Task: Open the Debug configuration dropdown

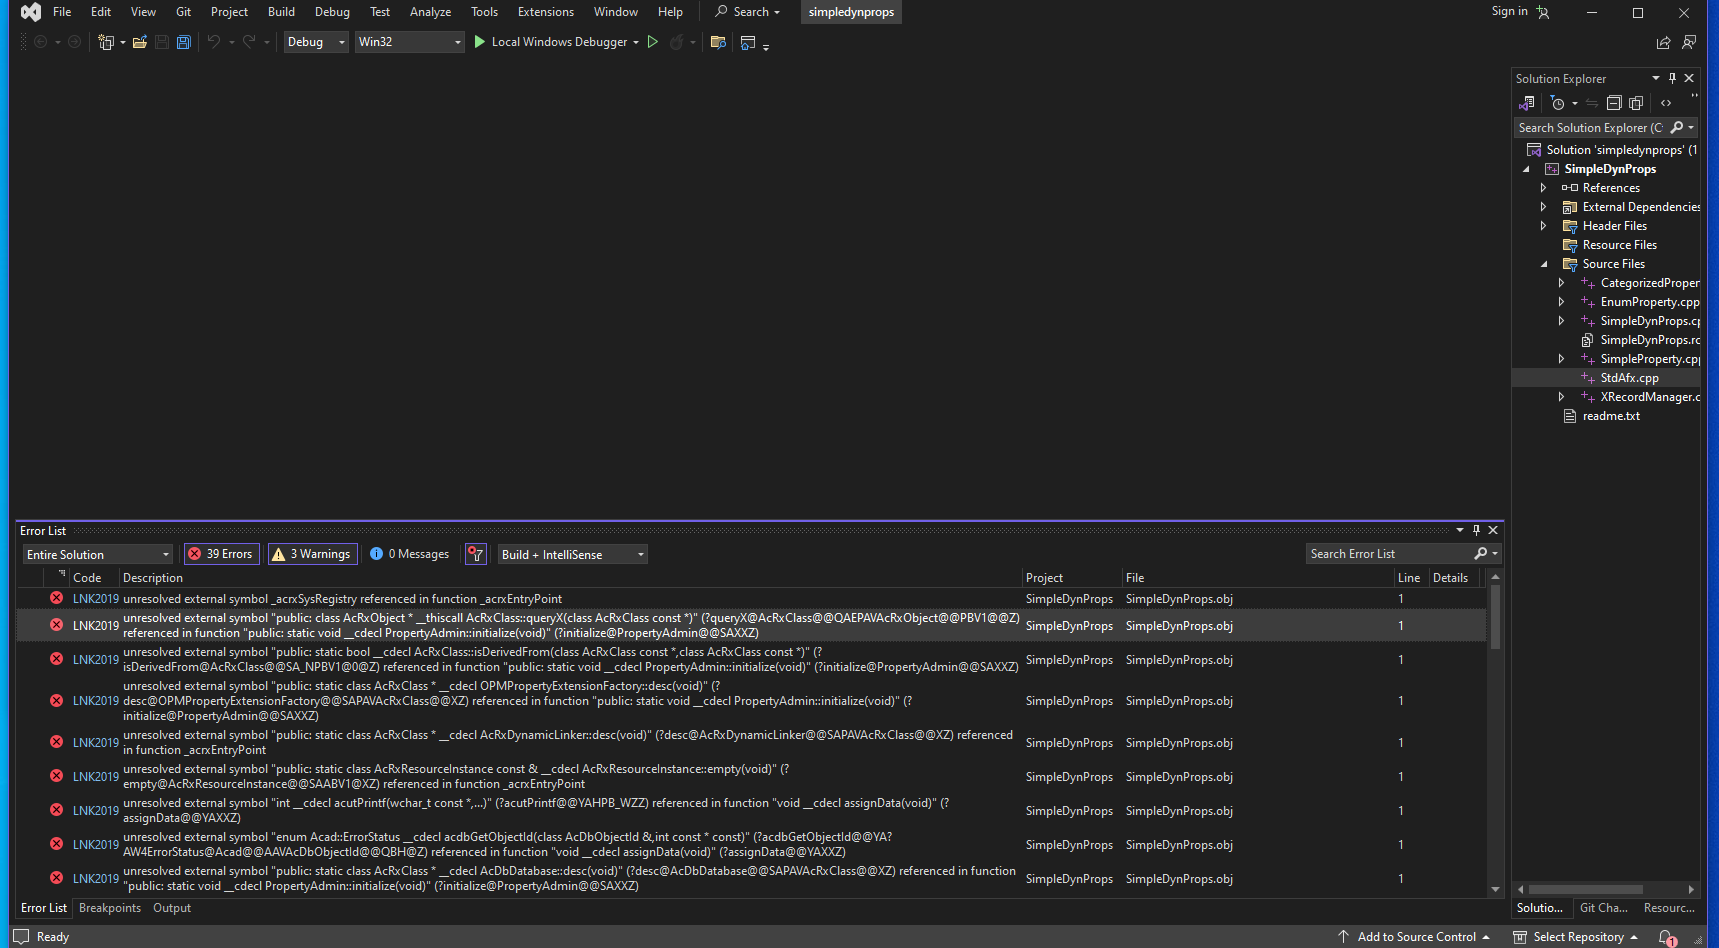Action: pyautogui.click(x=316, y=42)
